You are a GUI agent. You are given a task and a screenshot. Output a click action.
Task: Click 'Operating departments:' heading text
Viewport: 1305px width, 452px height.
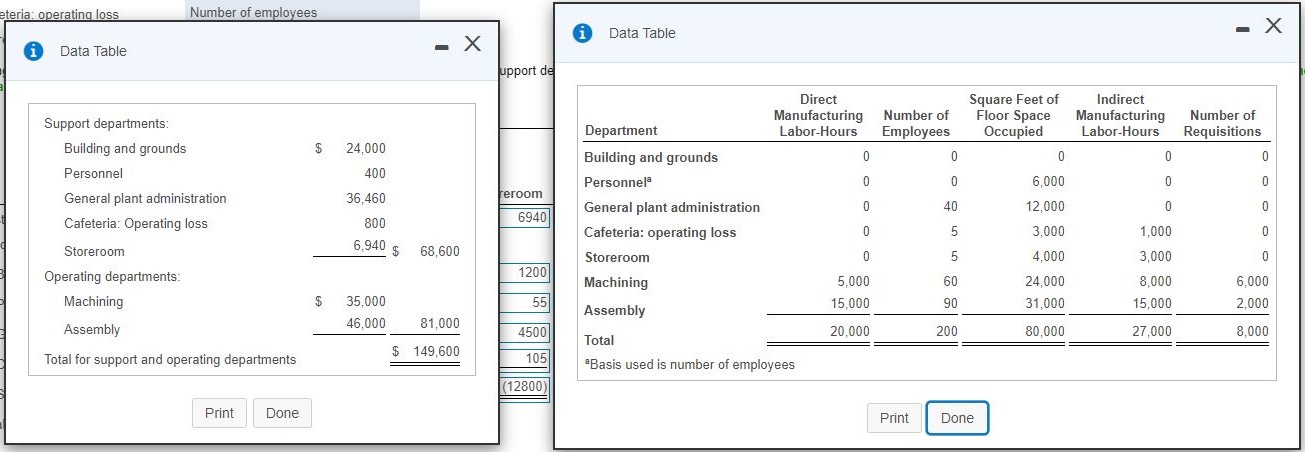click(112, 276)
